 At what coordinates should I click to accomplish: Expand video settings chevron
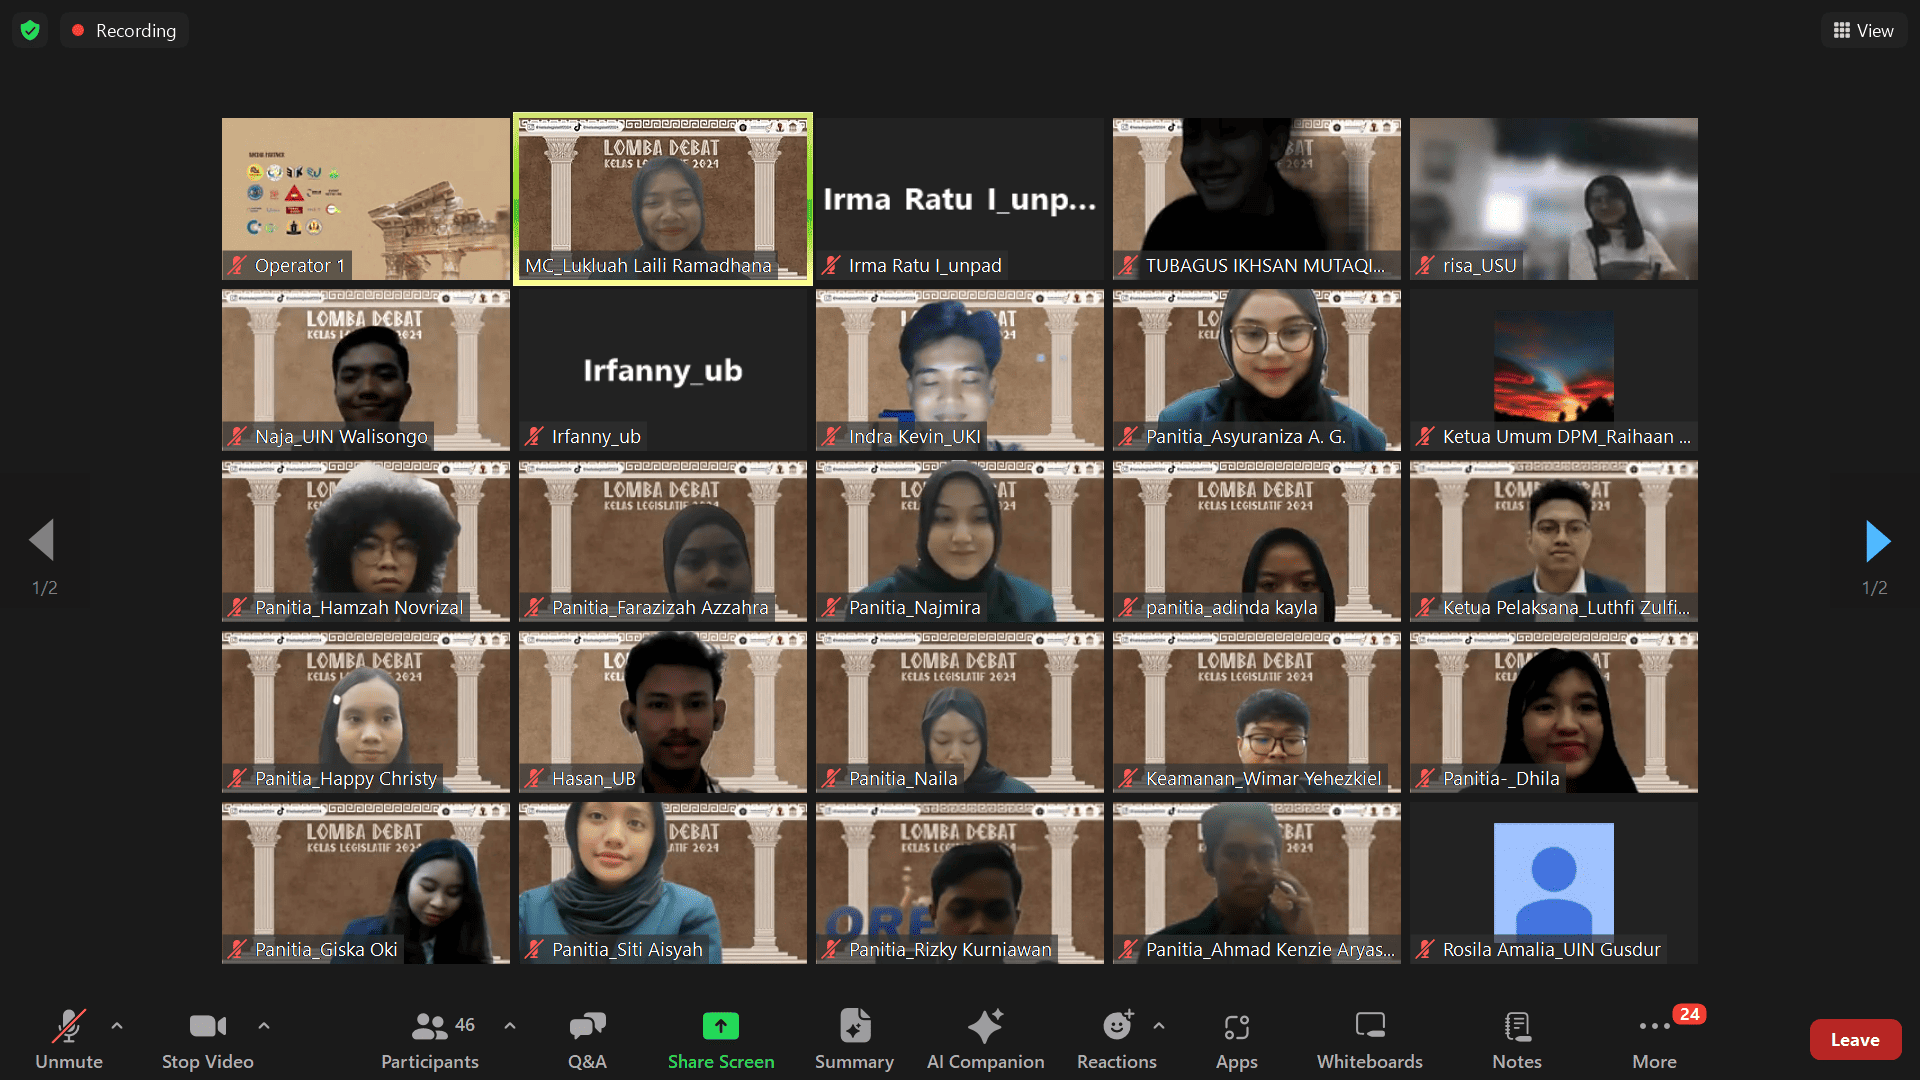point(263,1026)
